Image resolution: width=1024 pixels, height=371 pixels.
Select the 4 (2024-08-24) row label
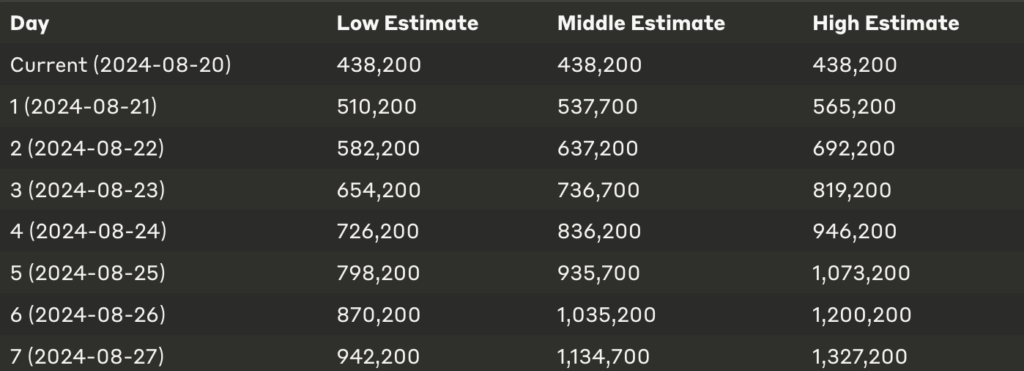point(88,231)
